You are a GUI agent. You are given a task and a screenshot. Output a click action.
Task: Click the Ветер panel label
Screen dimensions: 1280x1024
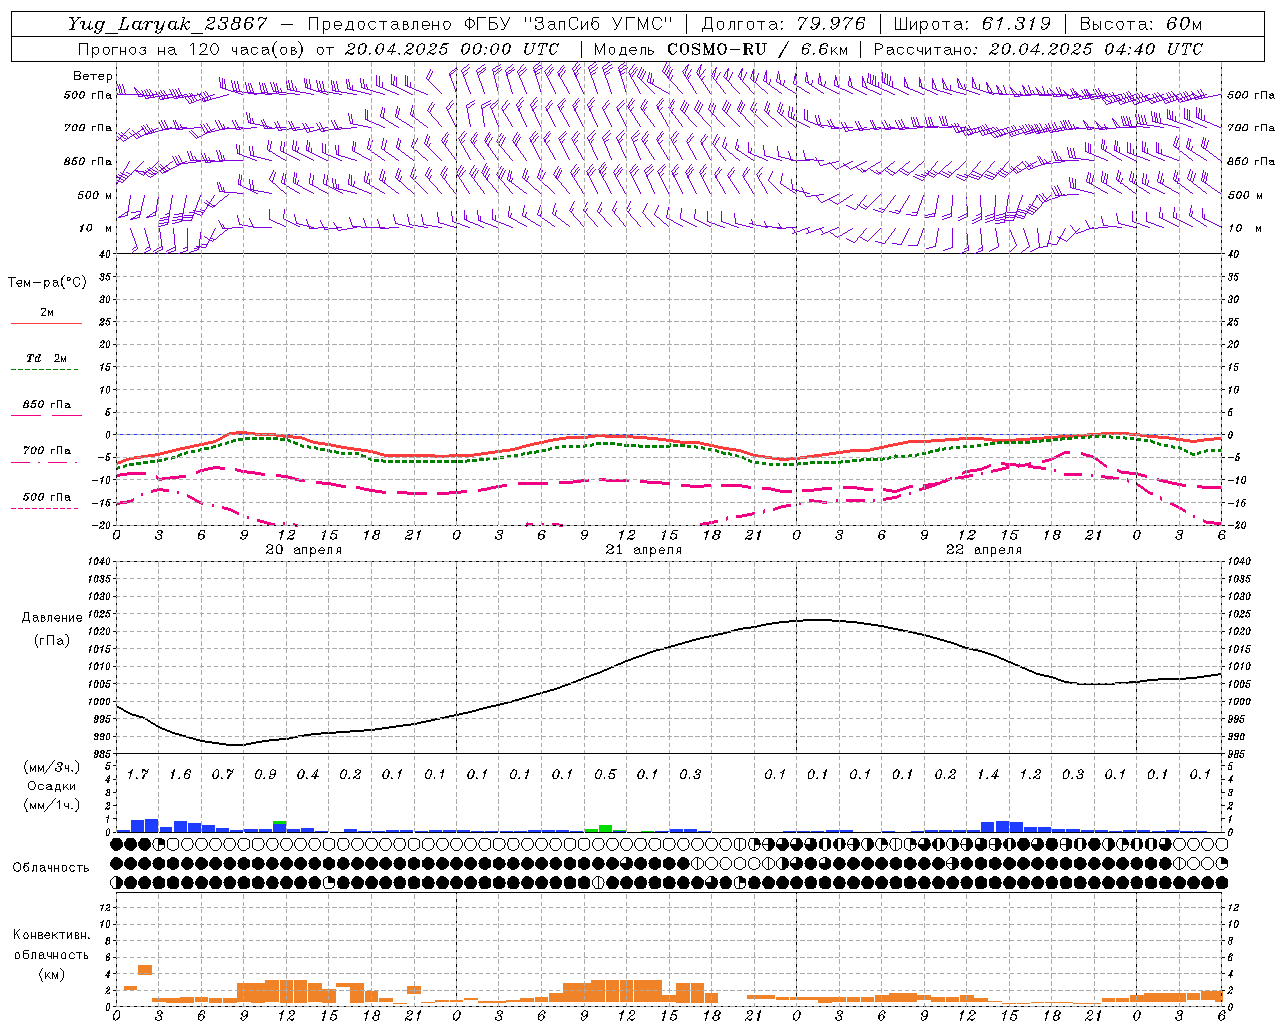pyautogui.click(x=92, y=76)
